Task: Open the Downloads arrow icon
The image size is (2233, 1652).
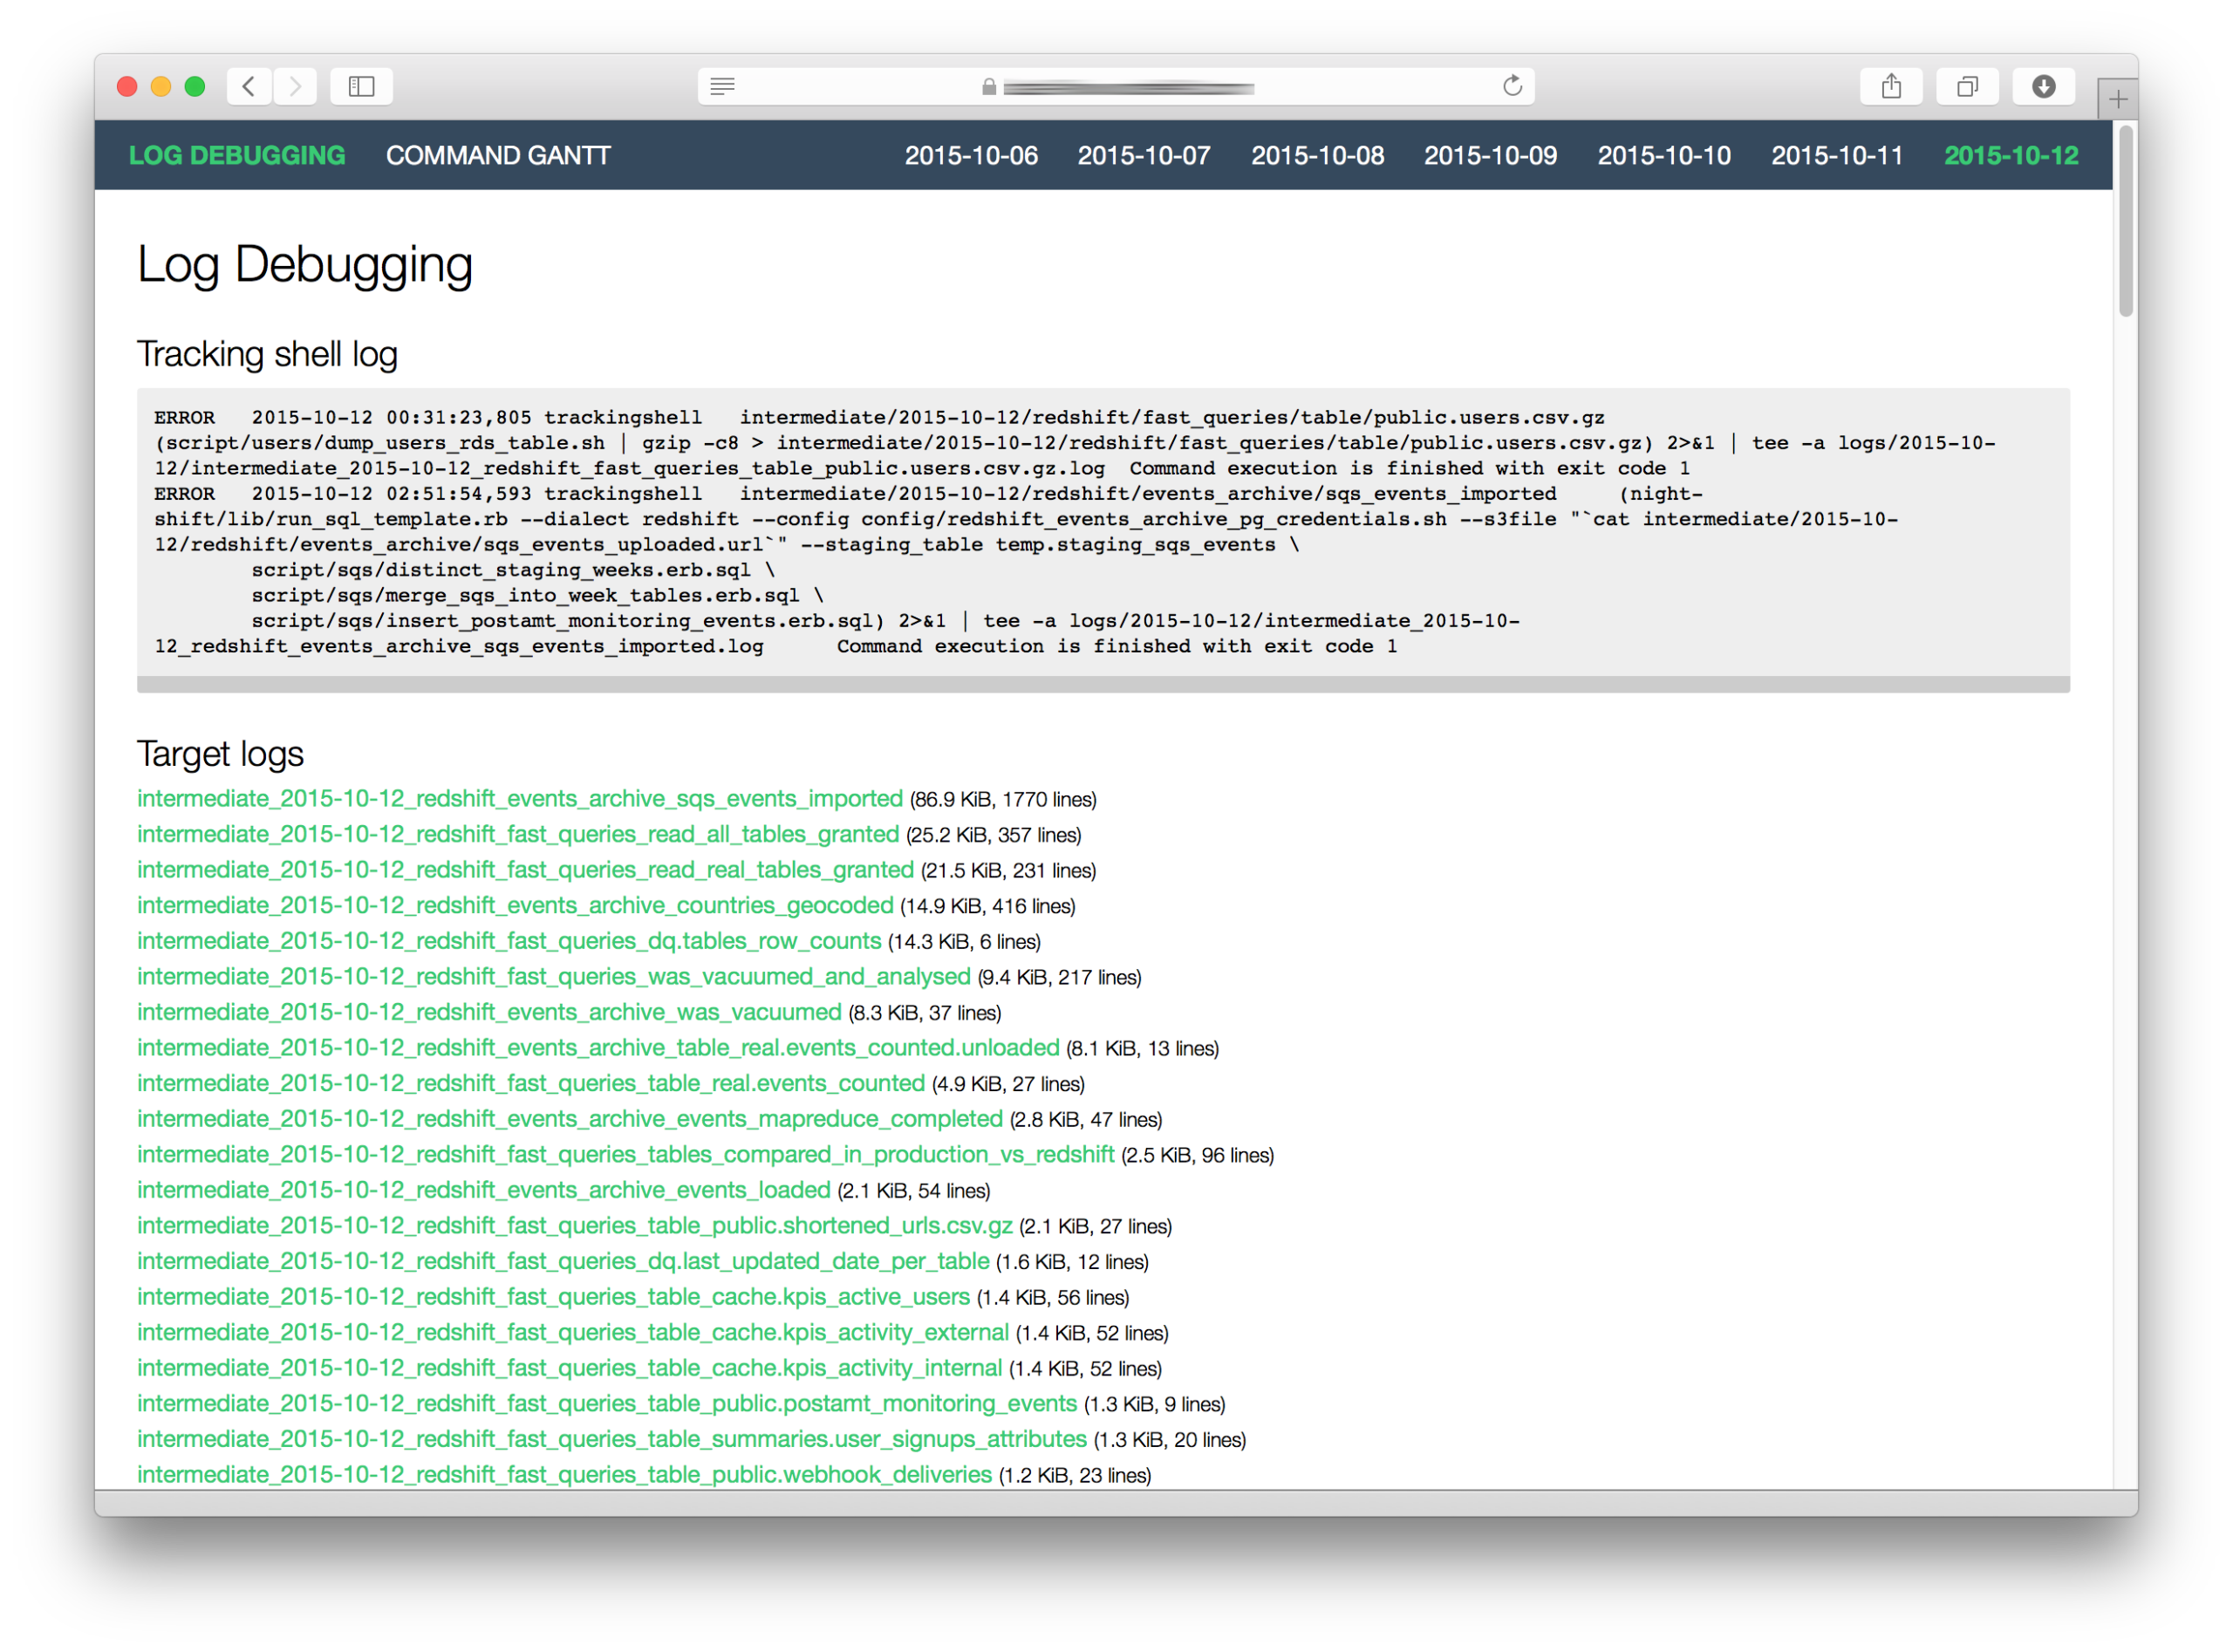Action: (x=2043, y=87)
